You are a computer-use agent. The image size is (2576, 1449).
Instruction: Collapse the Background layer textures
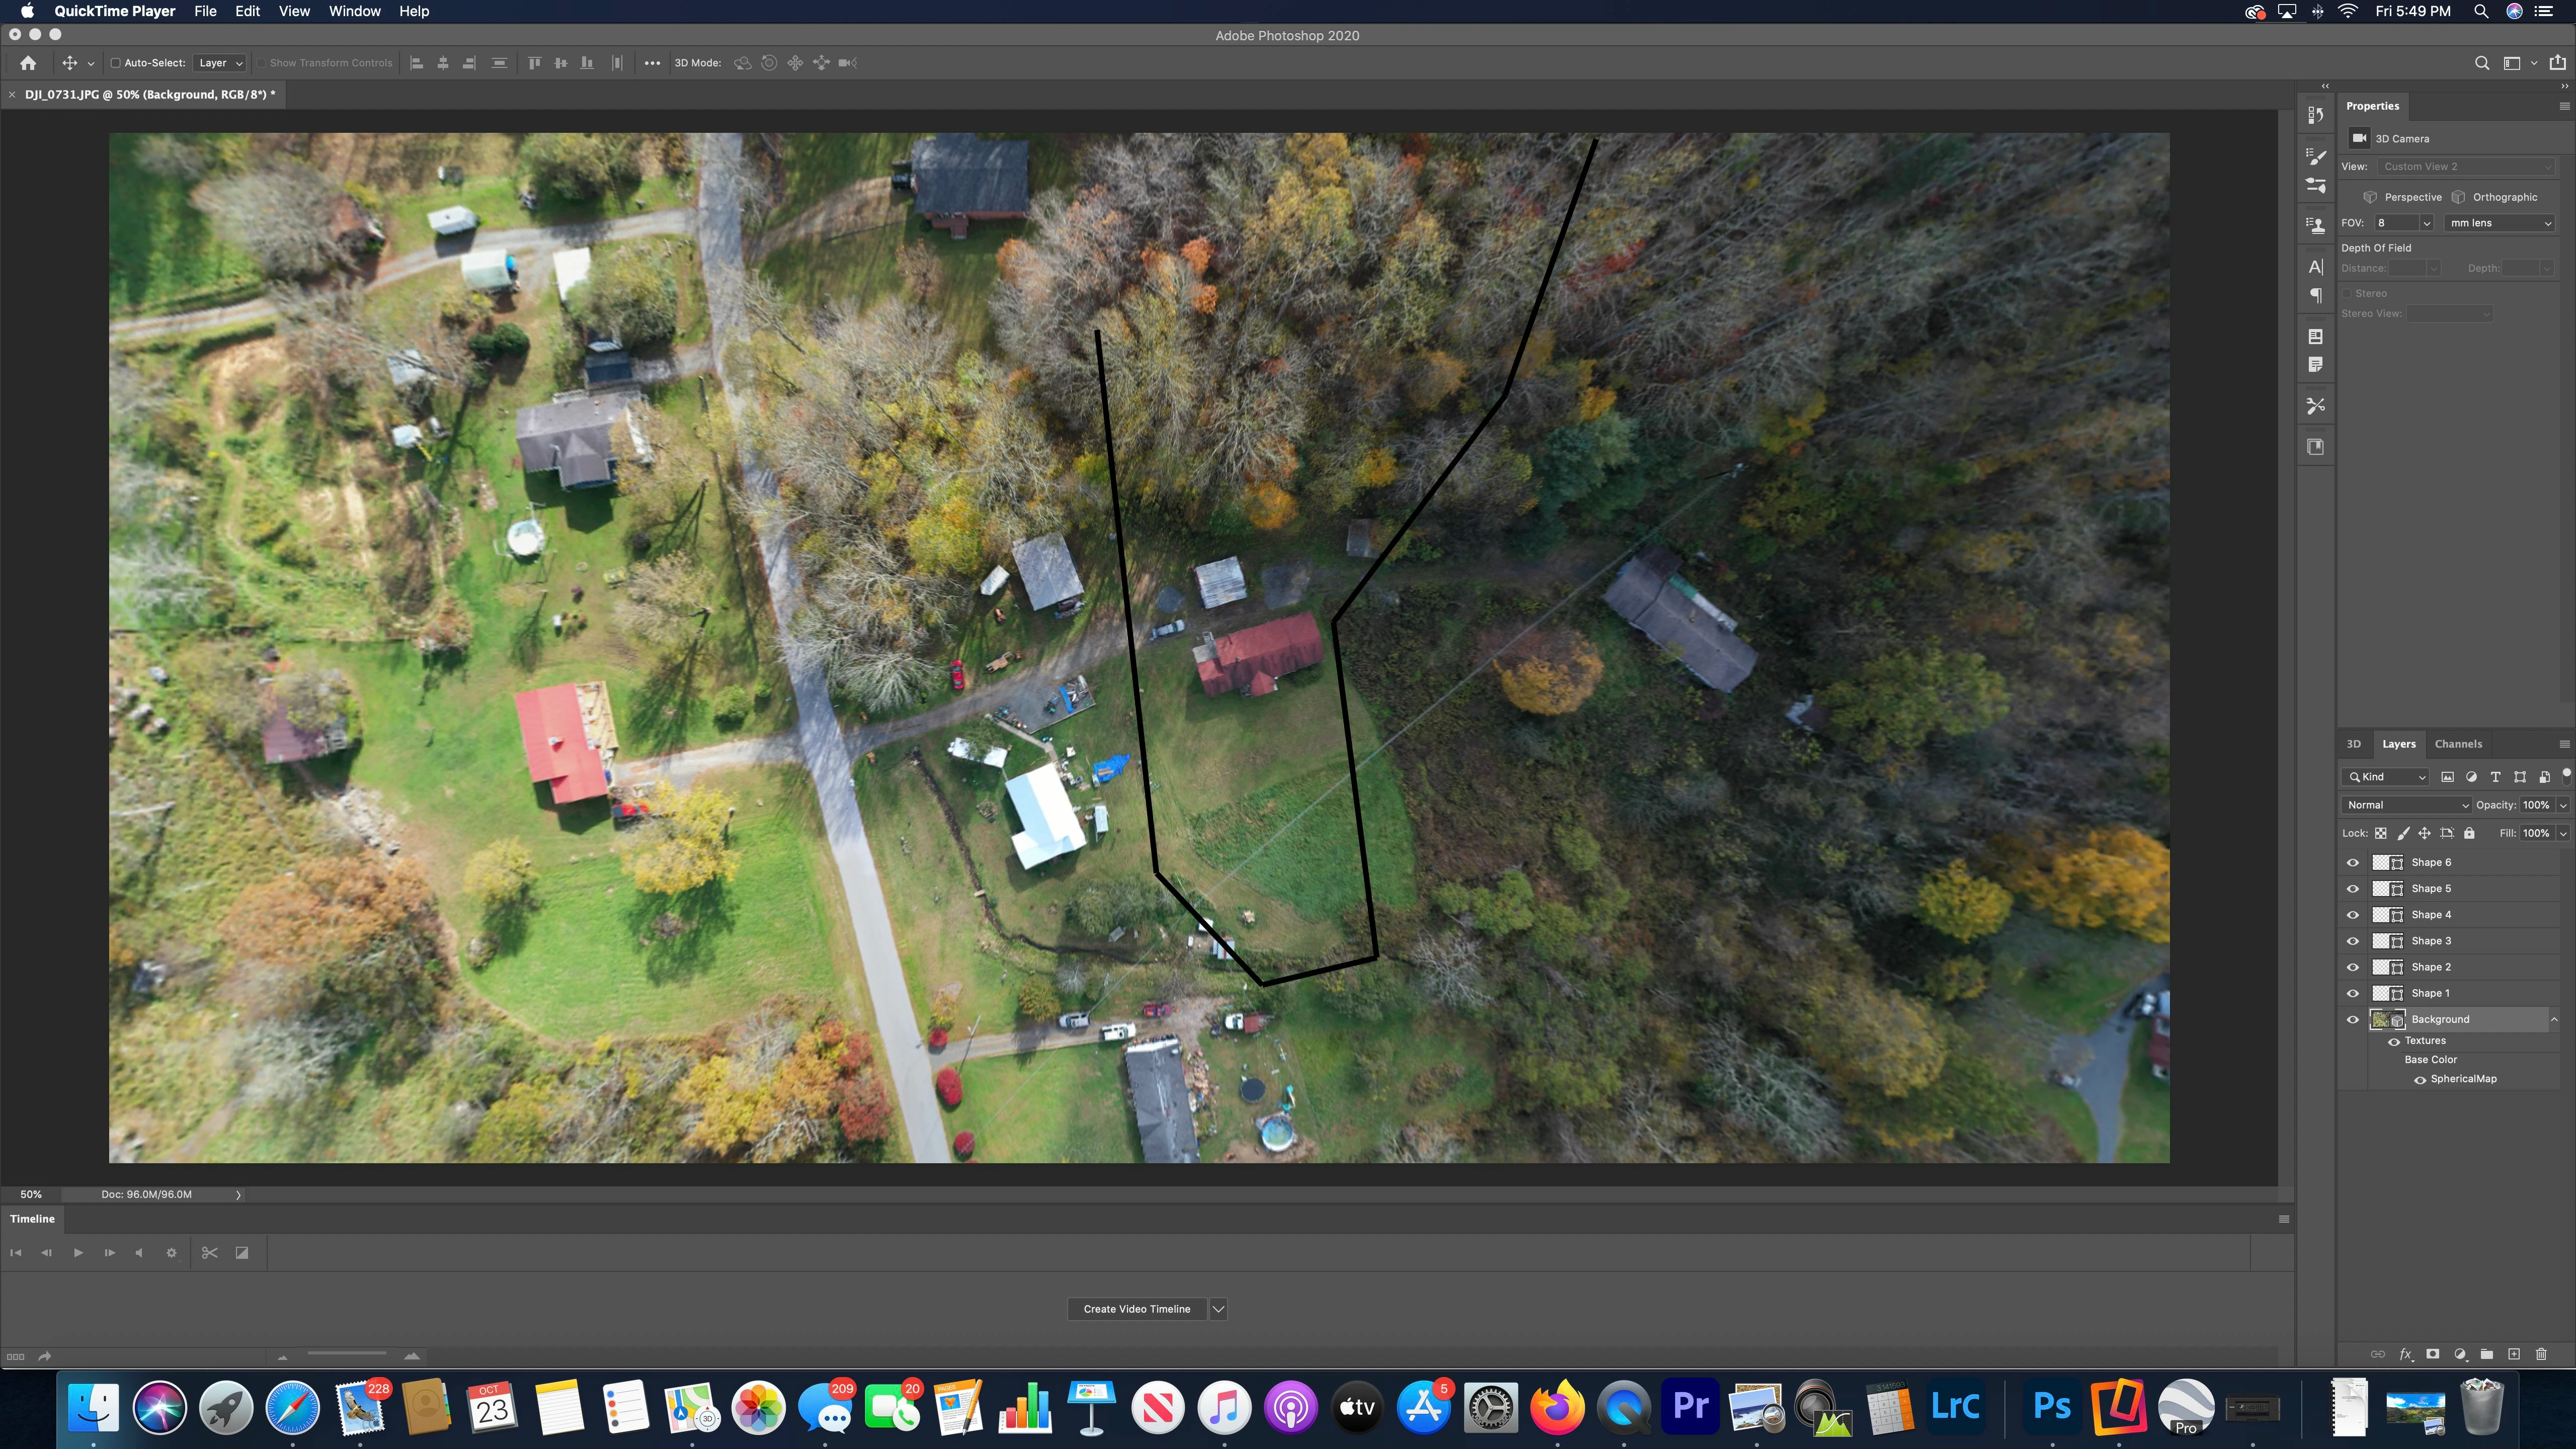[x=2554, y=1019]
